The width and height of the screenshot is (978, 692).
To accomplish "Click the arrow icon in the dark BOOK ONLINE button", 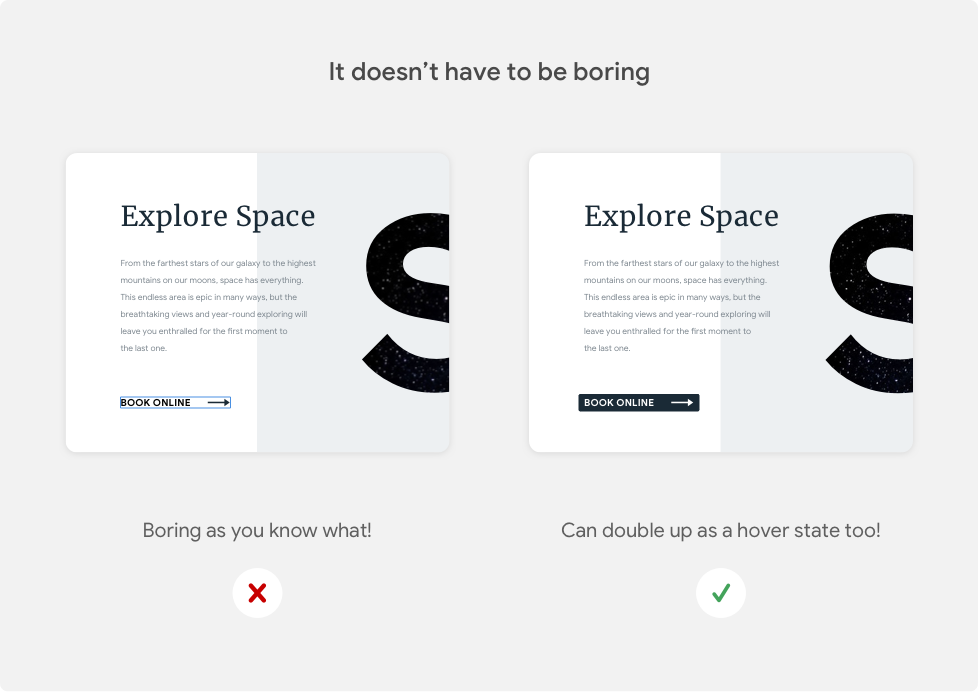I will coord(683,402).
